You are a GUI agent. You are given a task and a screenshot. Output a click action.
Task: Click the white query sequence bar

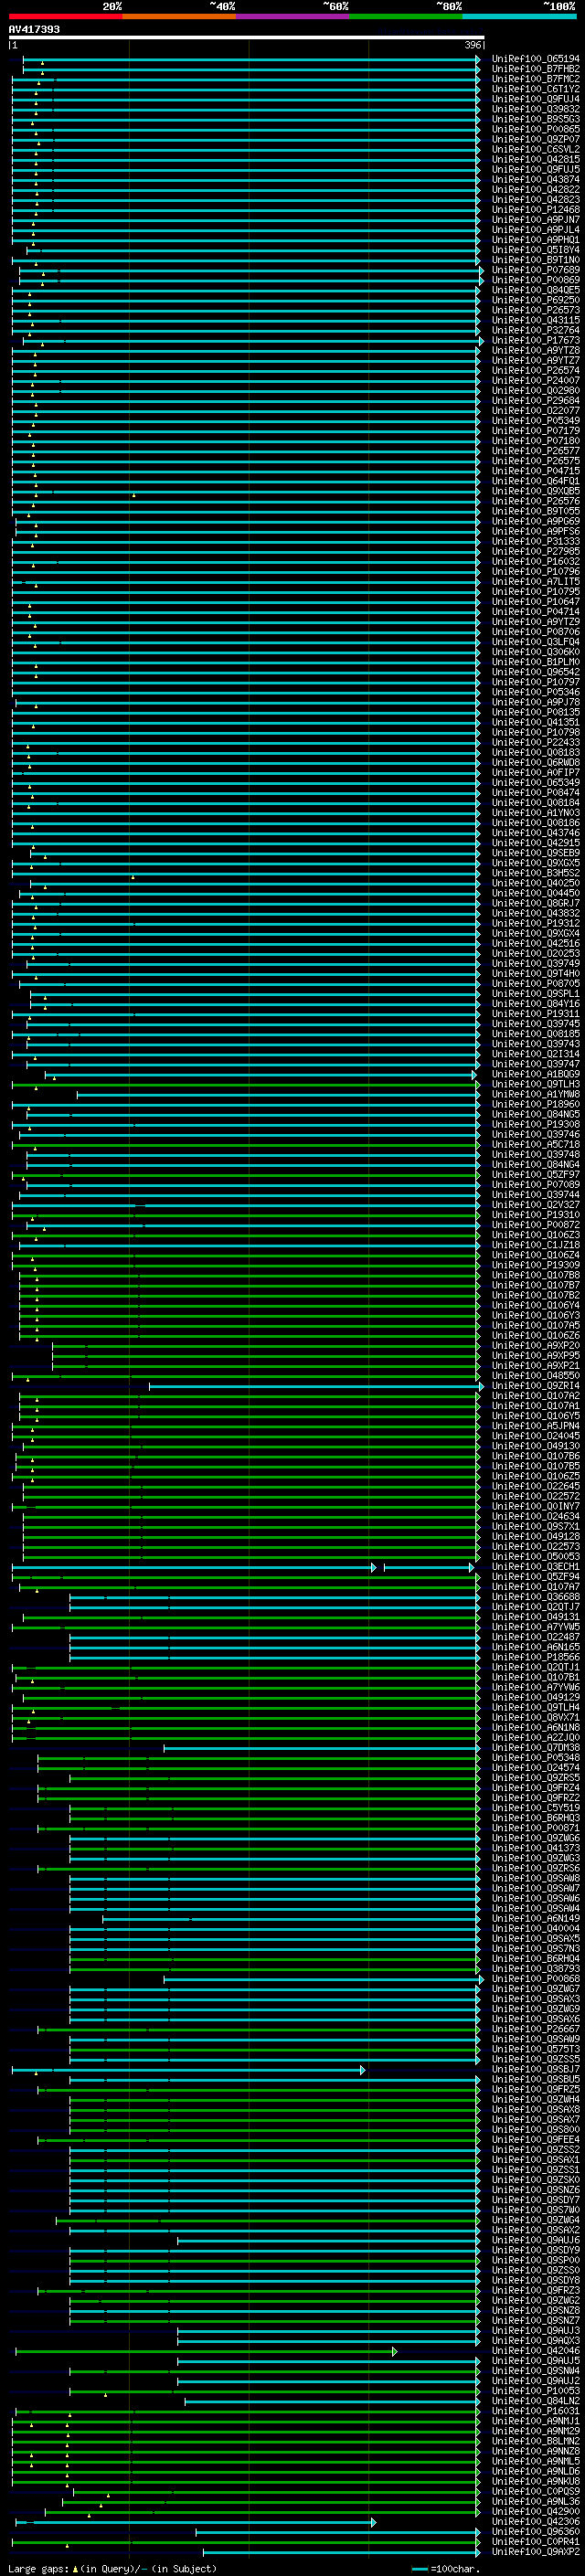247,38
